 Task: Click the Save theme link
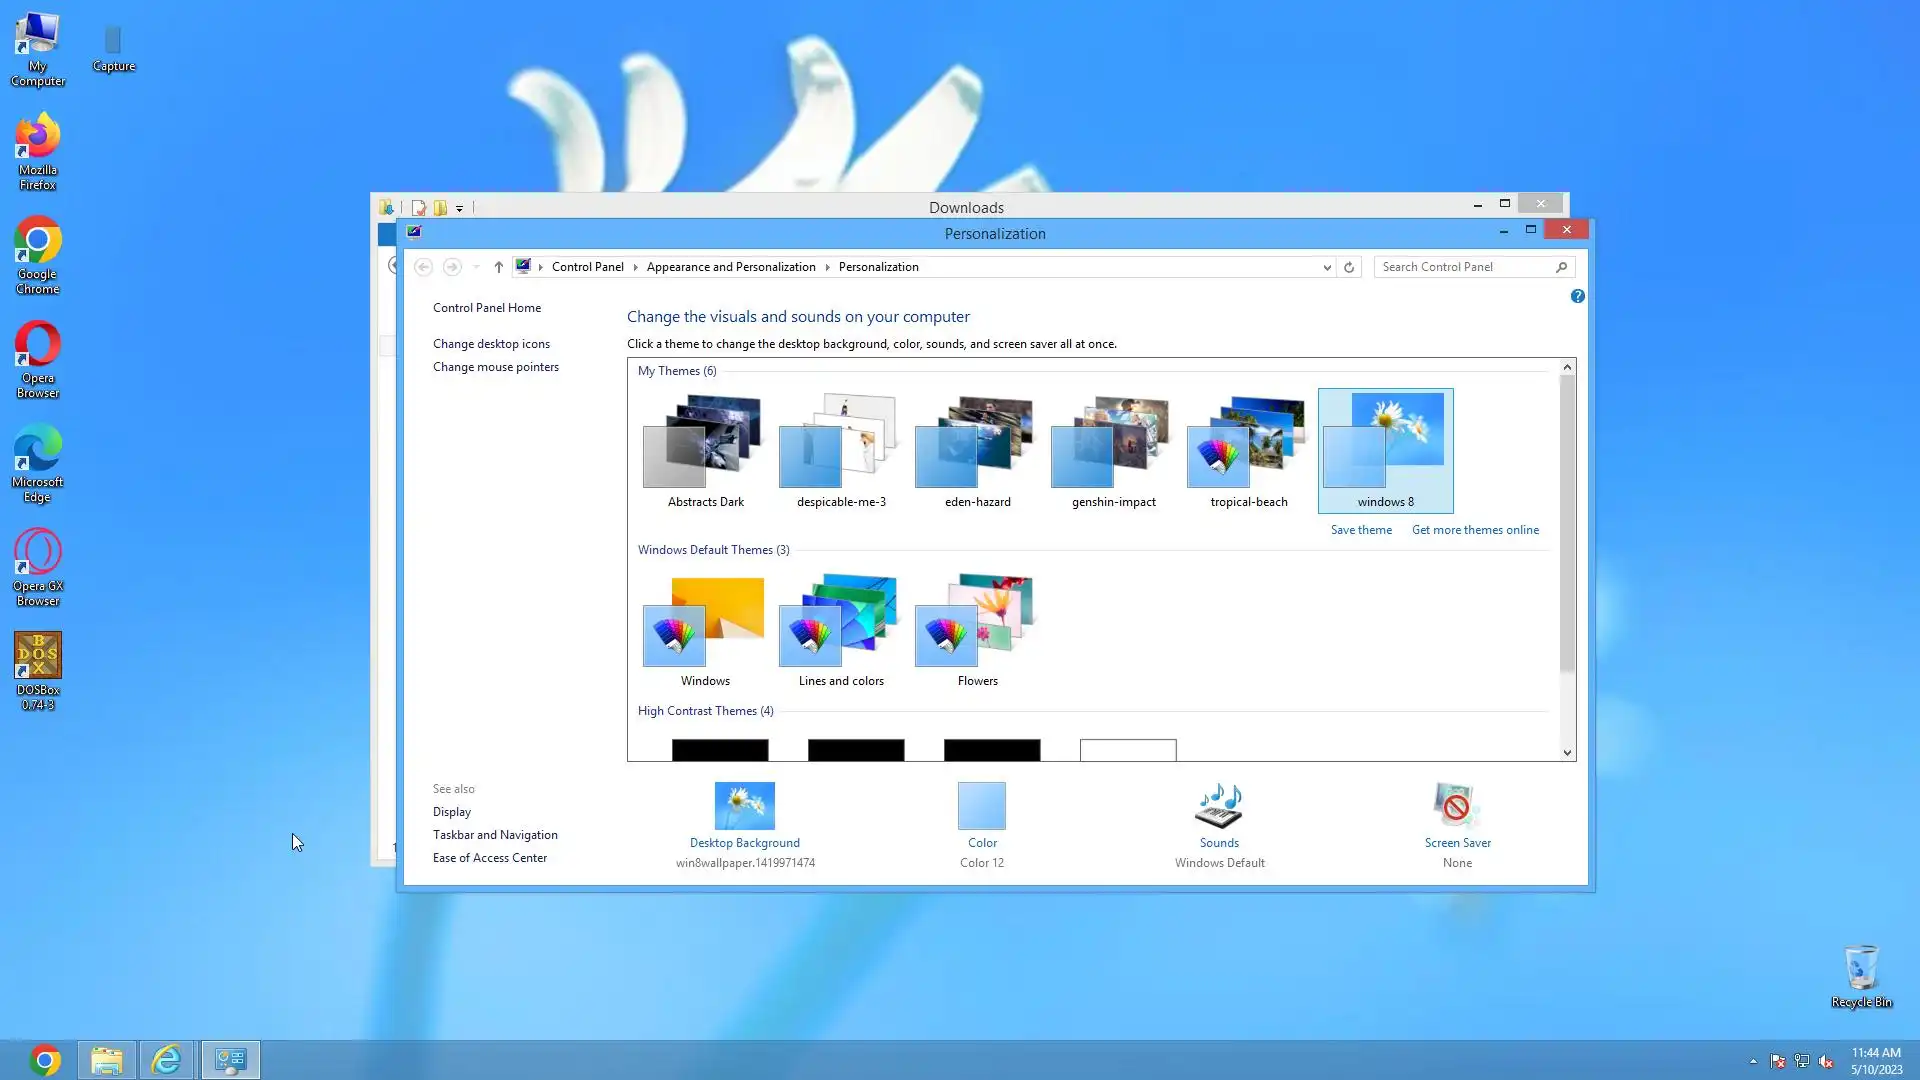[1360, 530]
